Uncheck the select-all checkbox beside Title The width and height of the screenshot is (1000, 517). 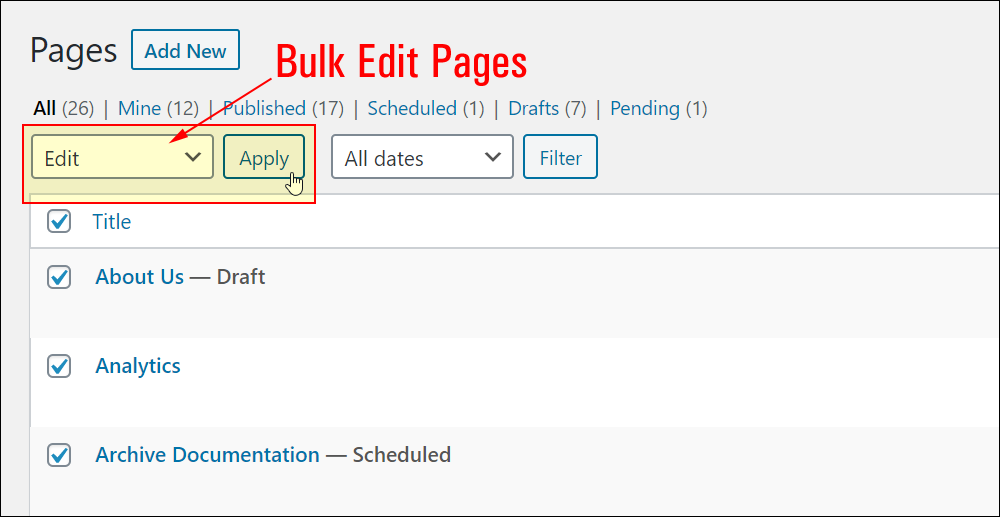click(59, 221)
